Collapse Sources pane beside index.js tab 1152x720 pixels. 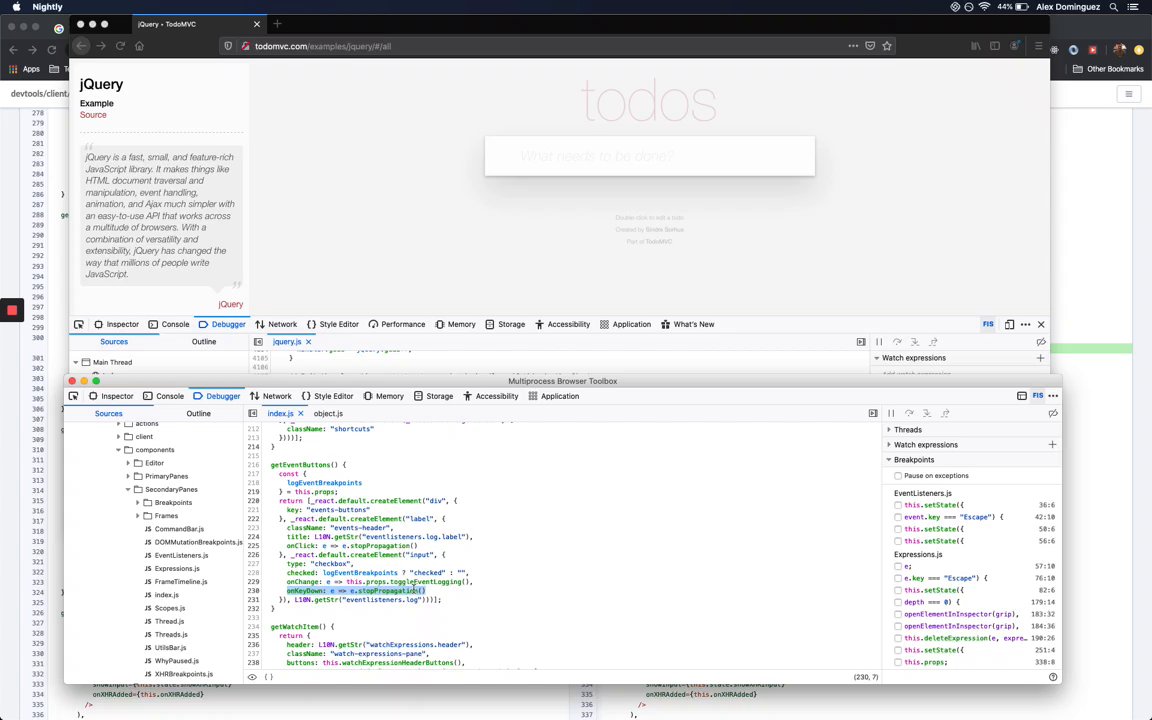pyautogui.click(x=253, y=414)
